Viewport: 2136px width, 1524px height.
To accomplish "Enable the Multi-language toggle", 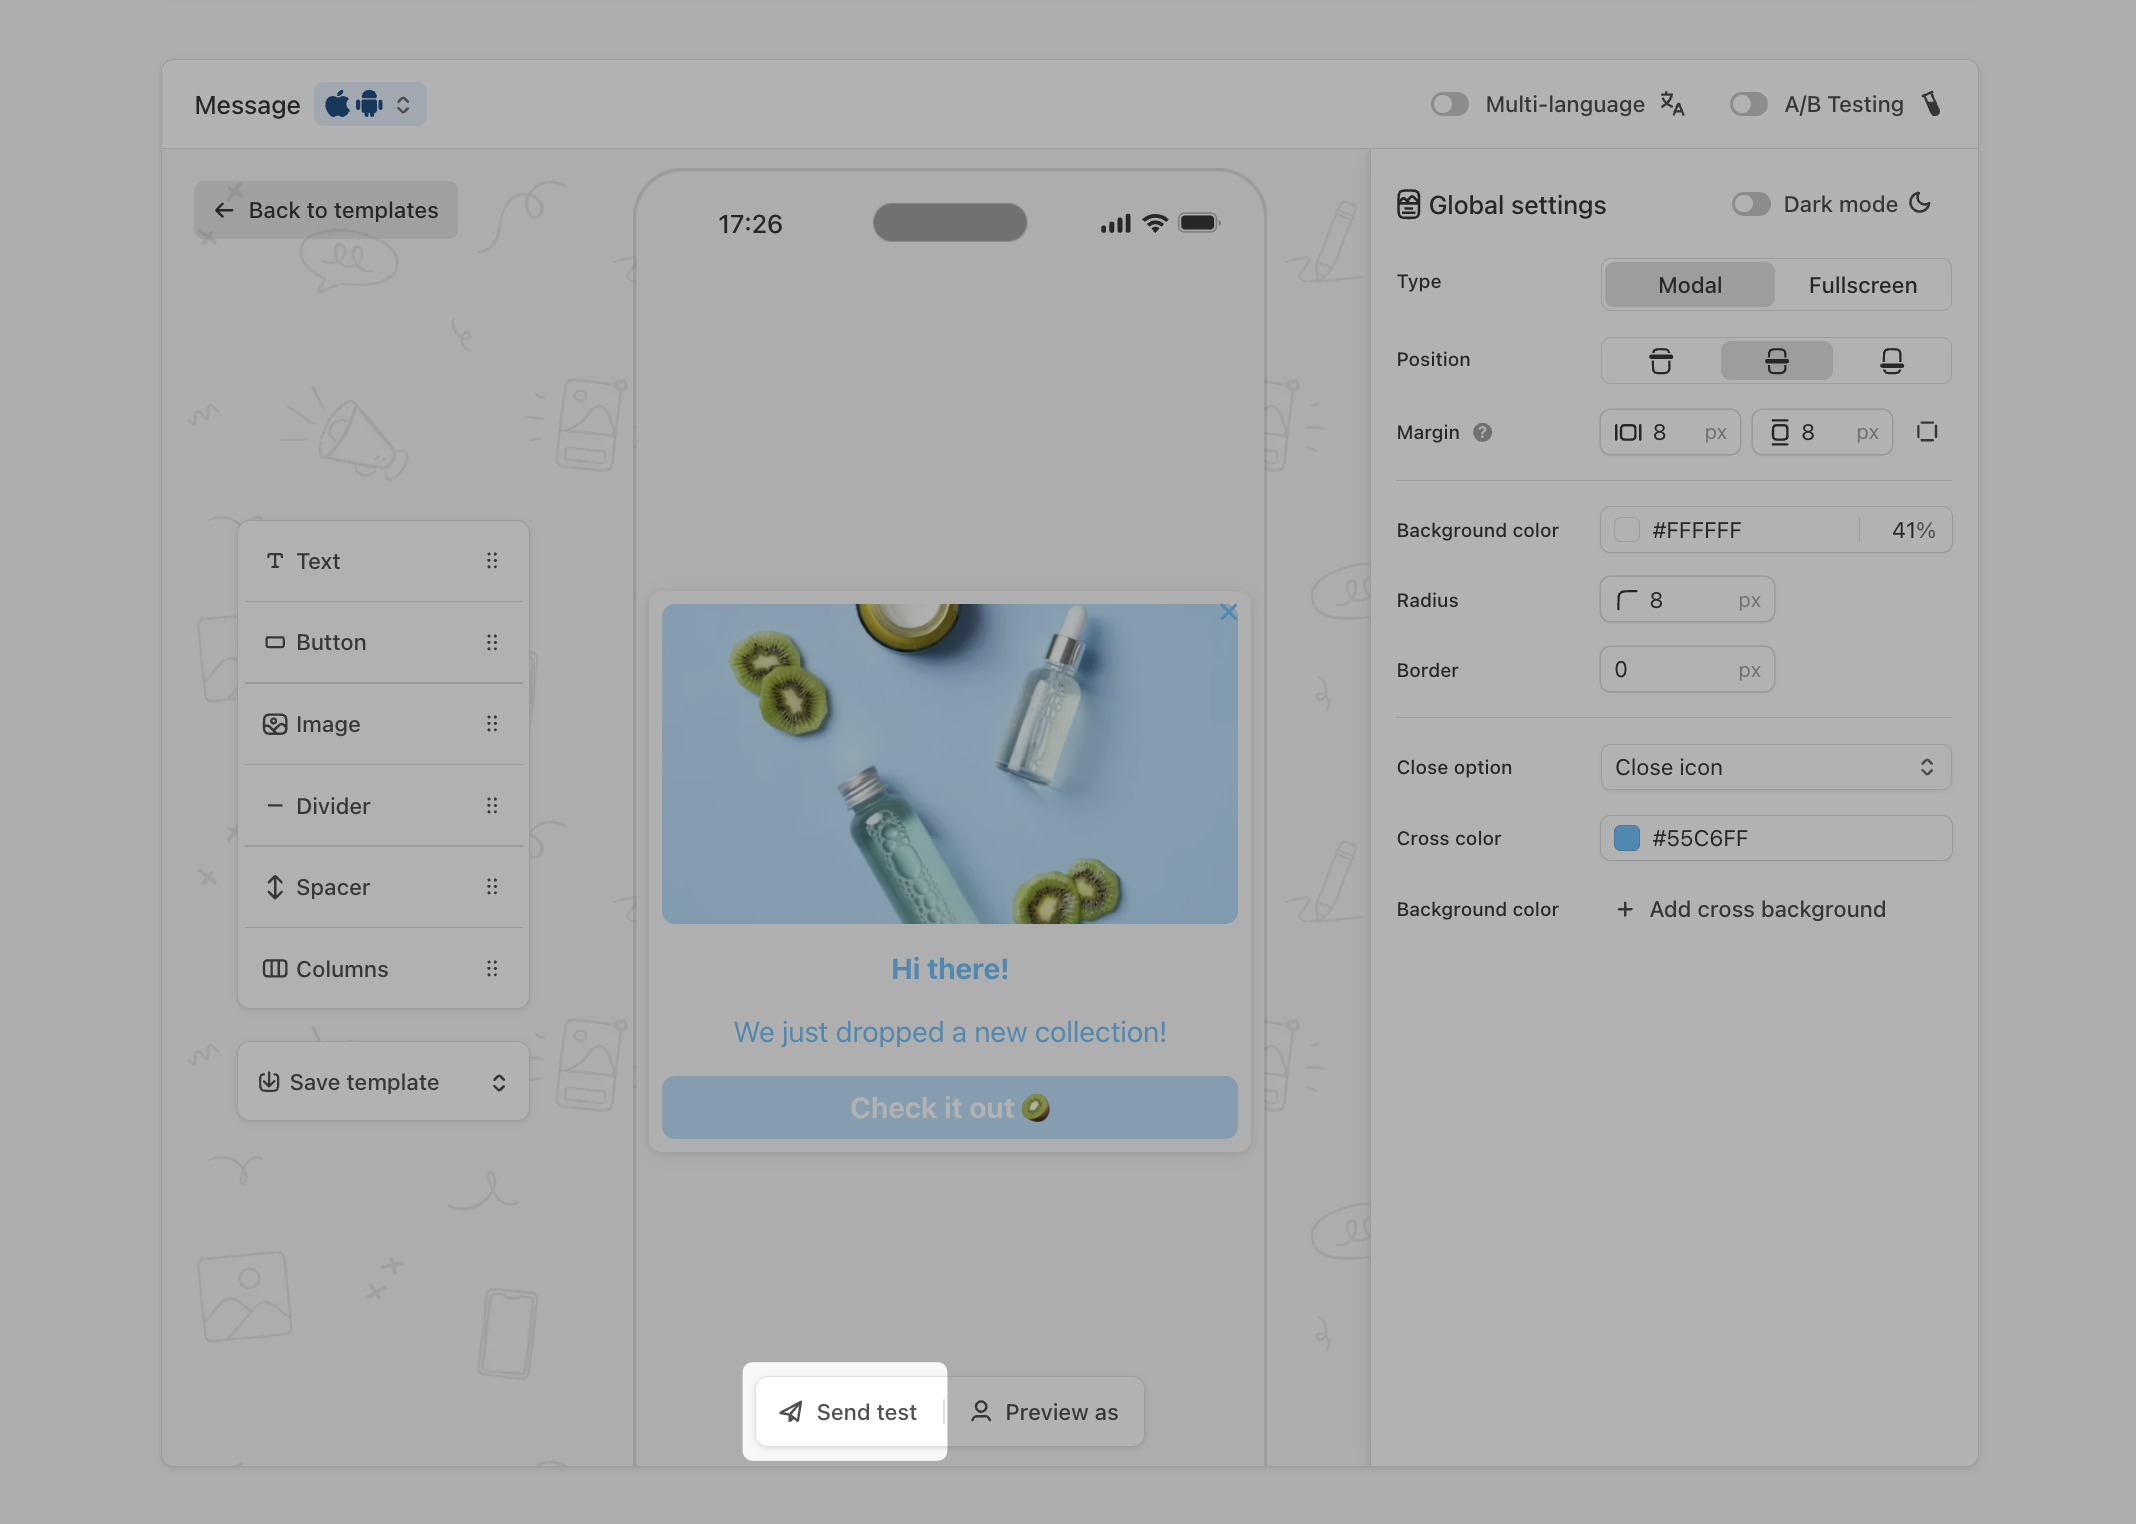I will coord(1449,104).
